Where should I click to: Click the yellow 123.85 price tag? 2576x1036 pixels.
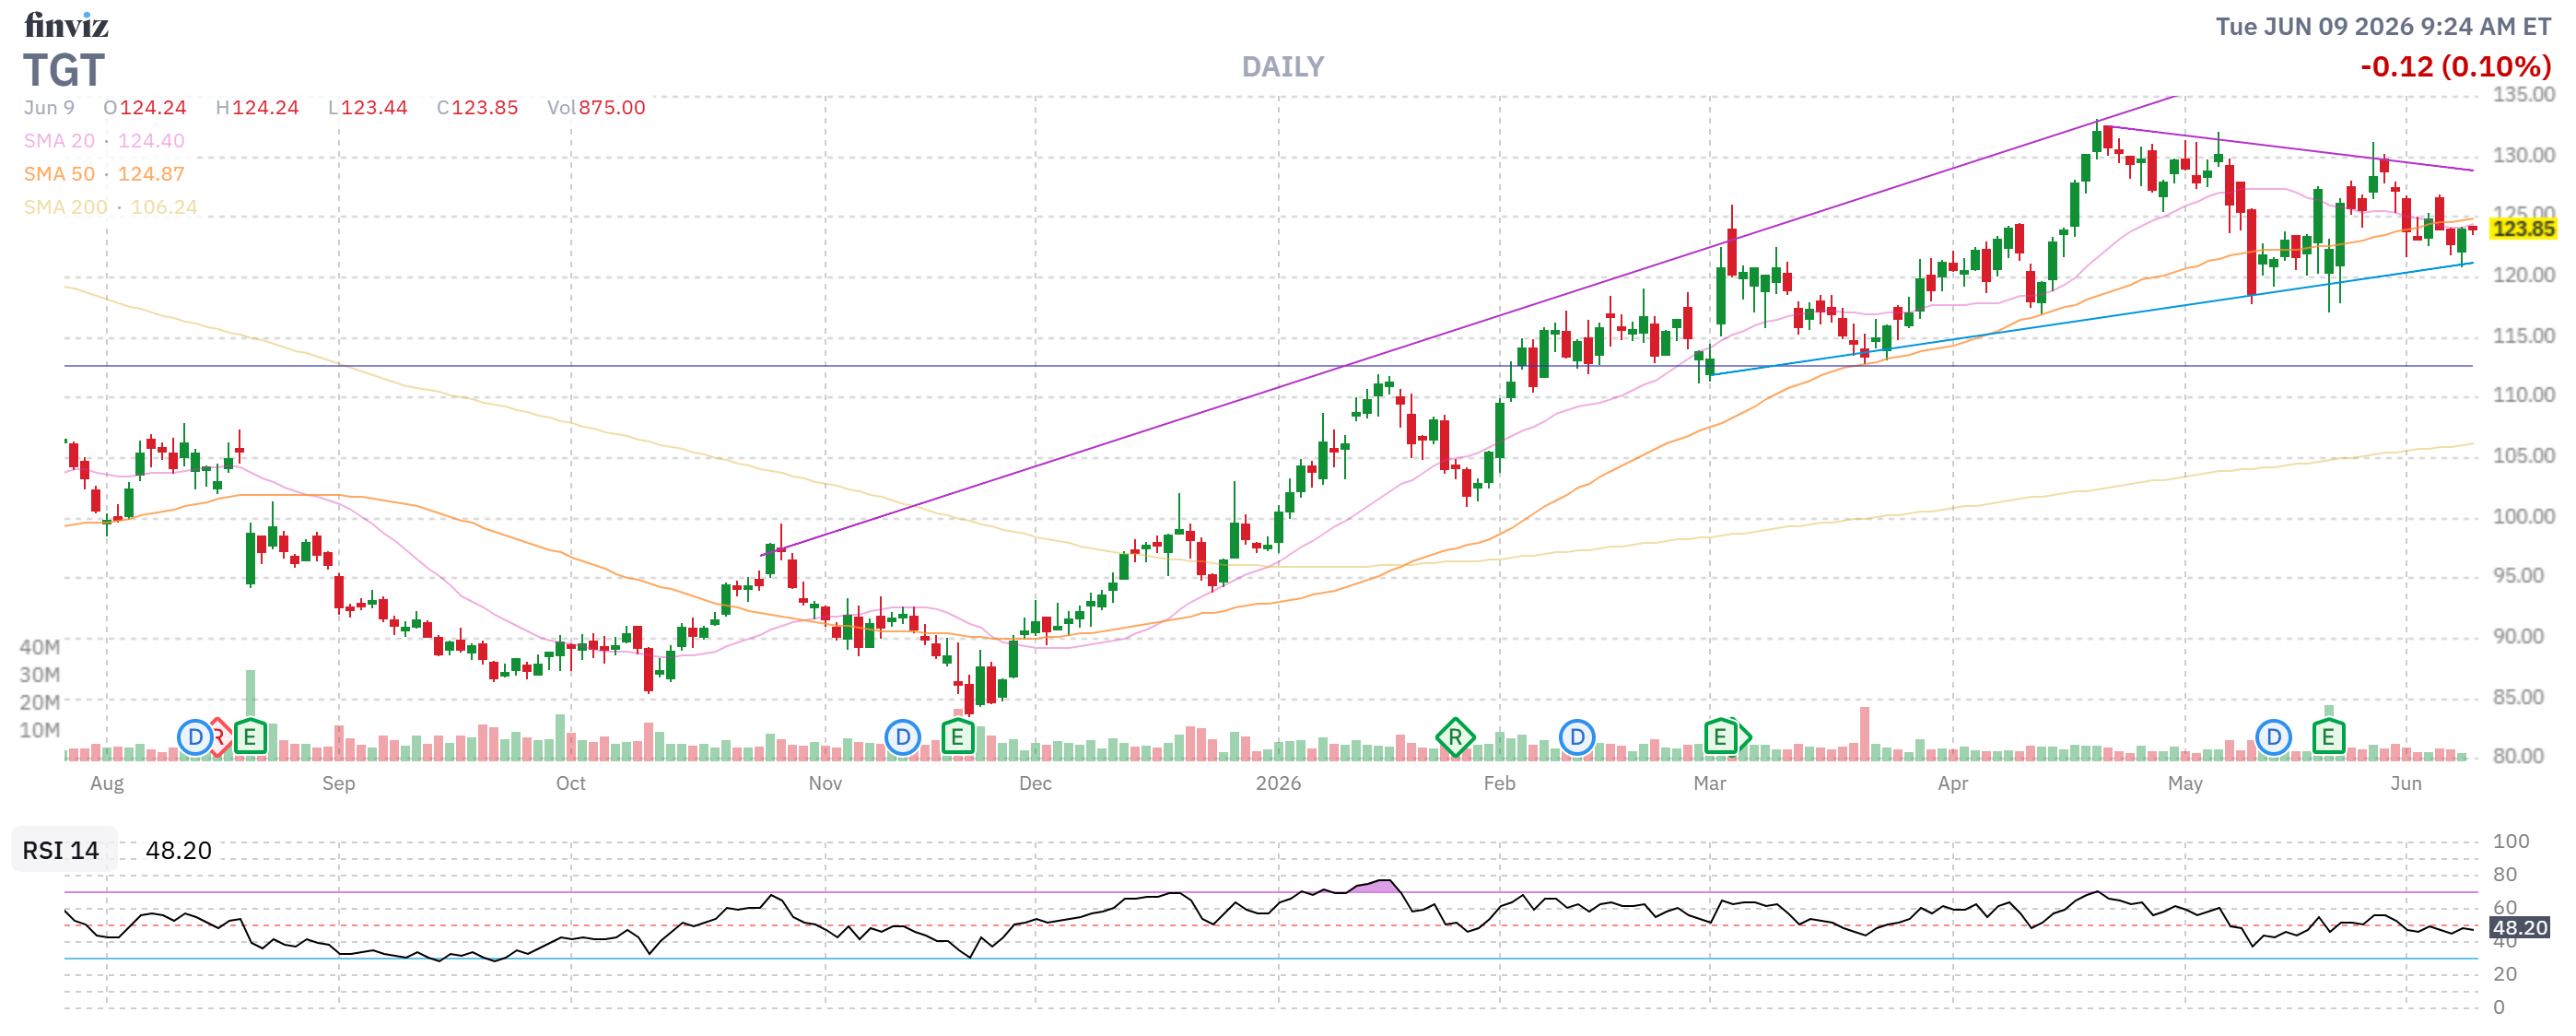[2523, 229]
